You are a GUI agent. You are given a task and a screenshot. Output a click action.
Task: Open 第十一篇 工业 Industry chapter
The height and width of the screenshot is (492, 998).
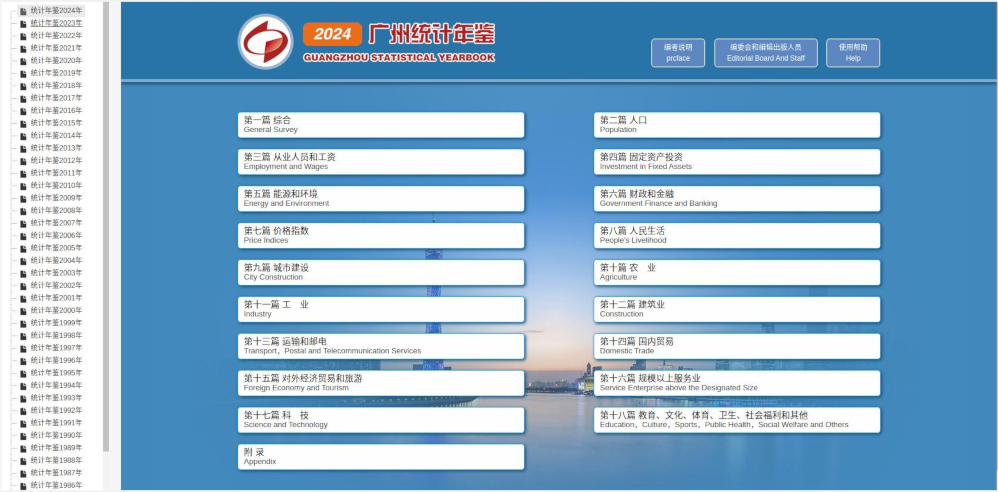(x=380, y=310)
